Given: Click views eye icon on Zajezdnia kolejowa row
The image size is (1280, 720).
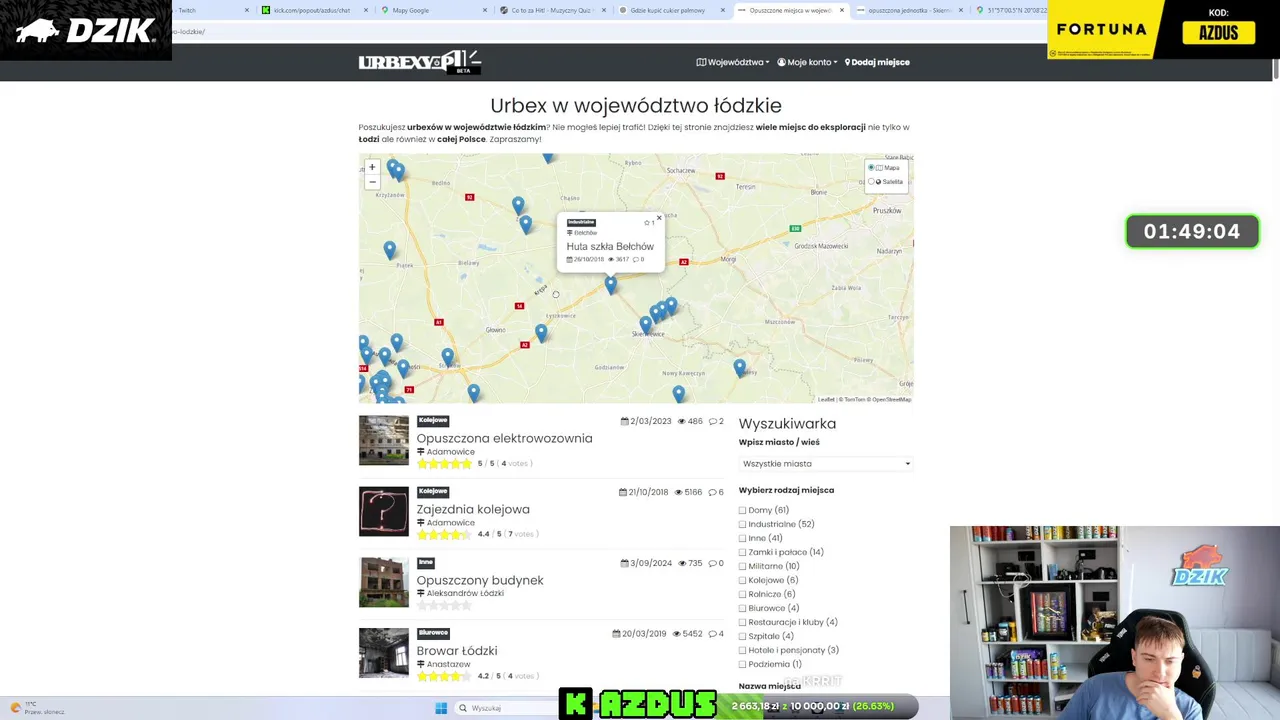Looking at the screenshot, I should coord(679,492).
